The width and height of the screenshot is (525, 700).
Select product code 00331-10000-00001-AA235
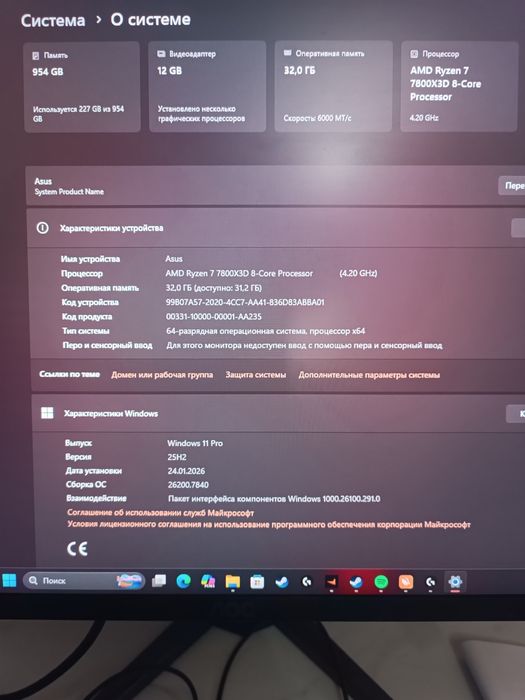pos(214,317)
